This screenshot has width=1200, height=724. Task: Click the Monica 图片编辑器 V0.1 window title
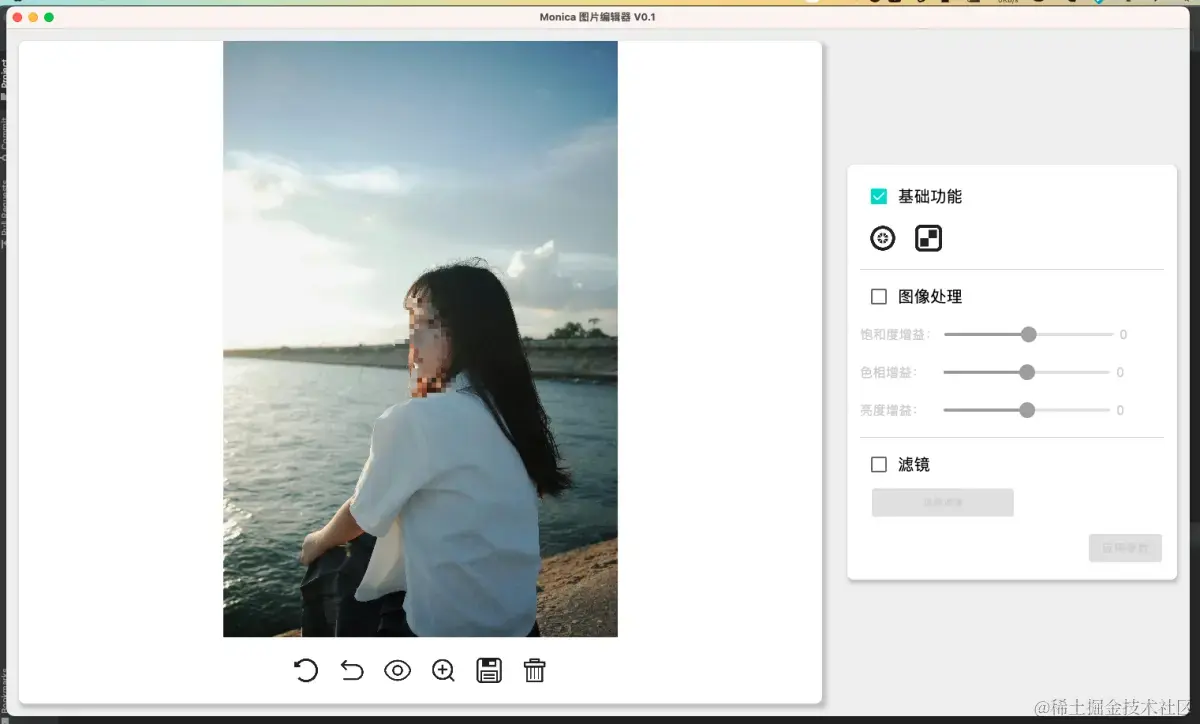(x=598, y=17)
